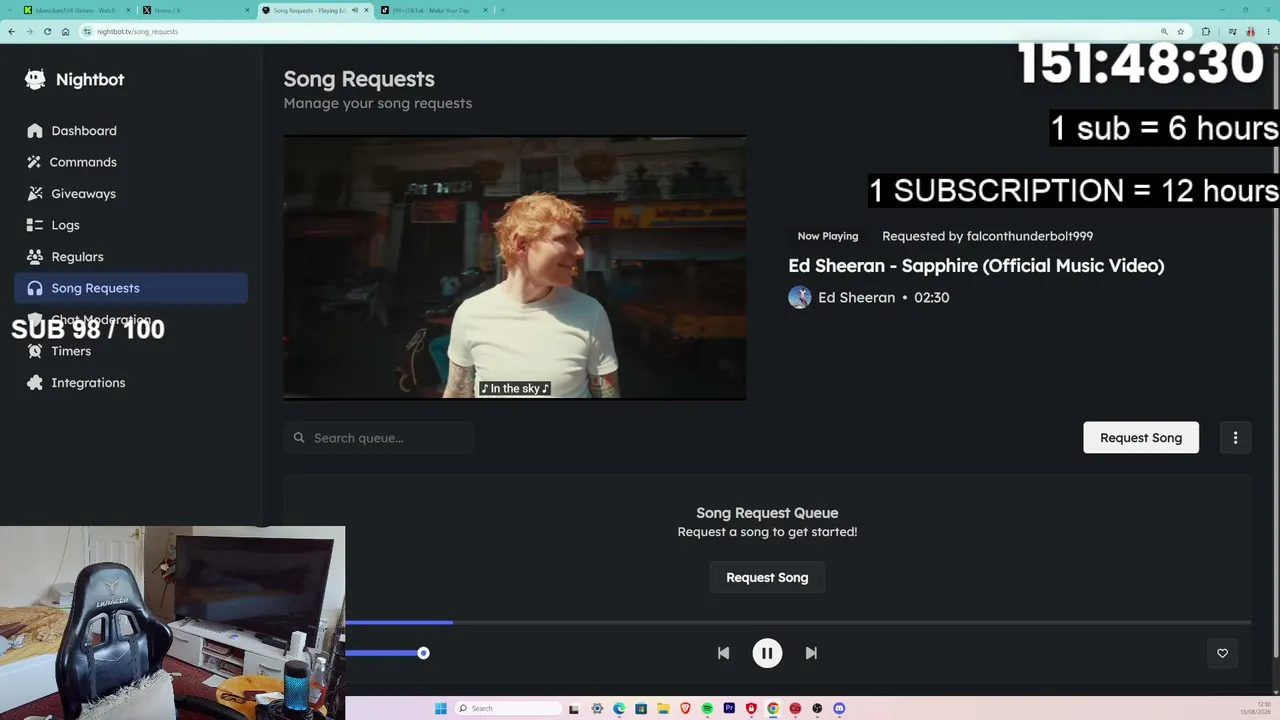Click the Logs list icon
The image size is (1280, 720).
[35, 225]
